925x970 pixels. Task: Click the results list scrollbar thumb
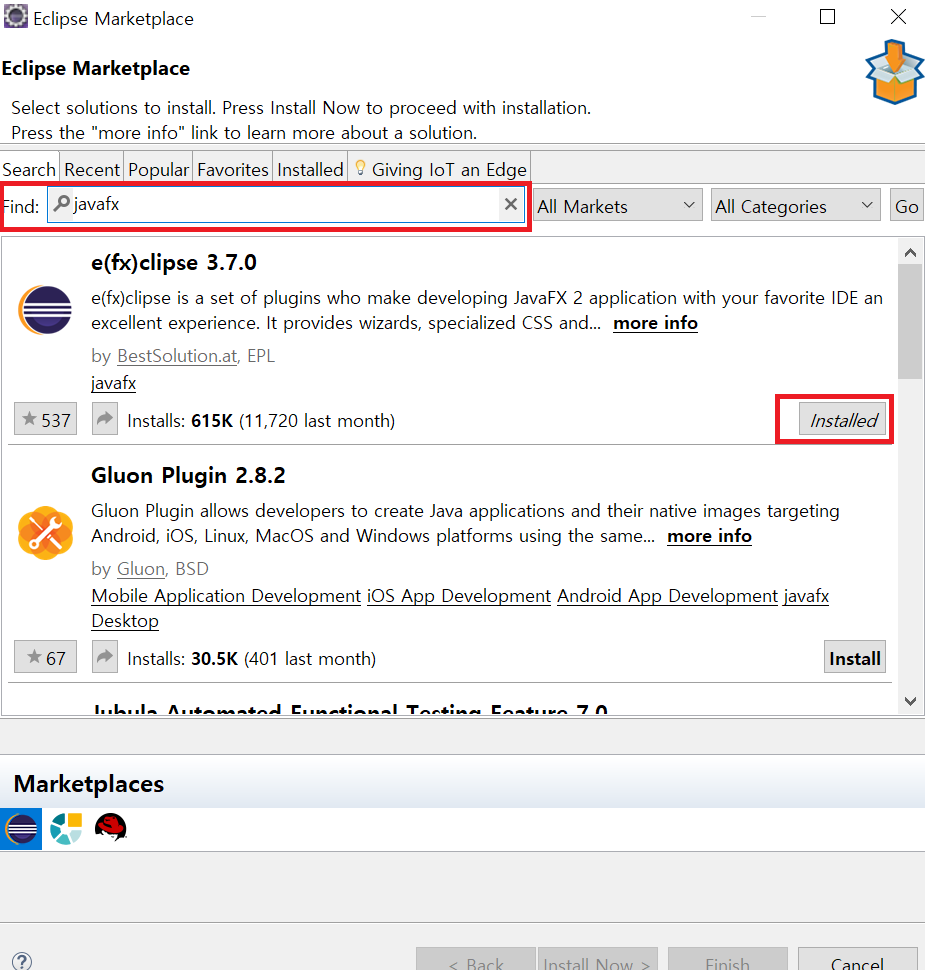click(910, 321)
